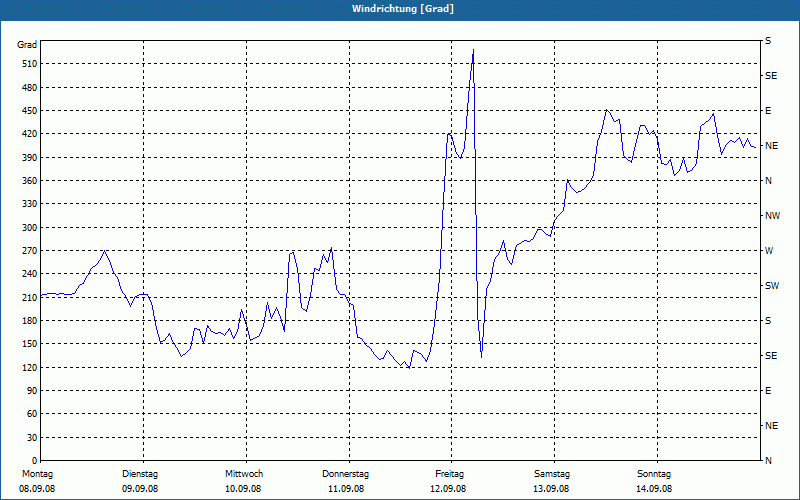This screenshot has width=800, height=500.
Task: Click the date 14.09.08
Action: coord(654,489)
